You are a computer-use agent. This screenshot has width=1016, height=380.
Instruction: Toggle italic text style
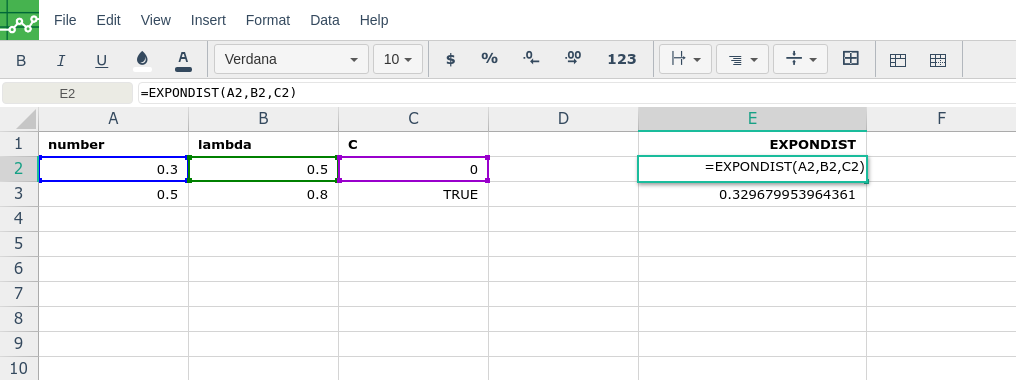pyautogui.click(x=61, y=60)
